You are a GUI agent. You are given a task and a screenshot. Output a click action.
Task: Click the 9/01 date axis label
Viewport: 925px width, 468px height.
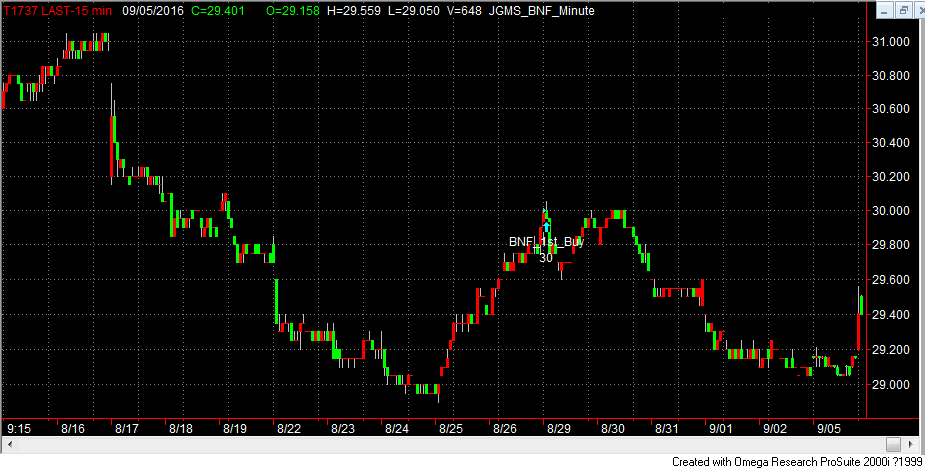721,428
